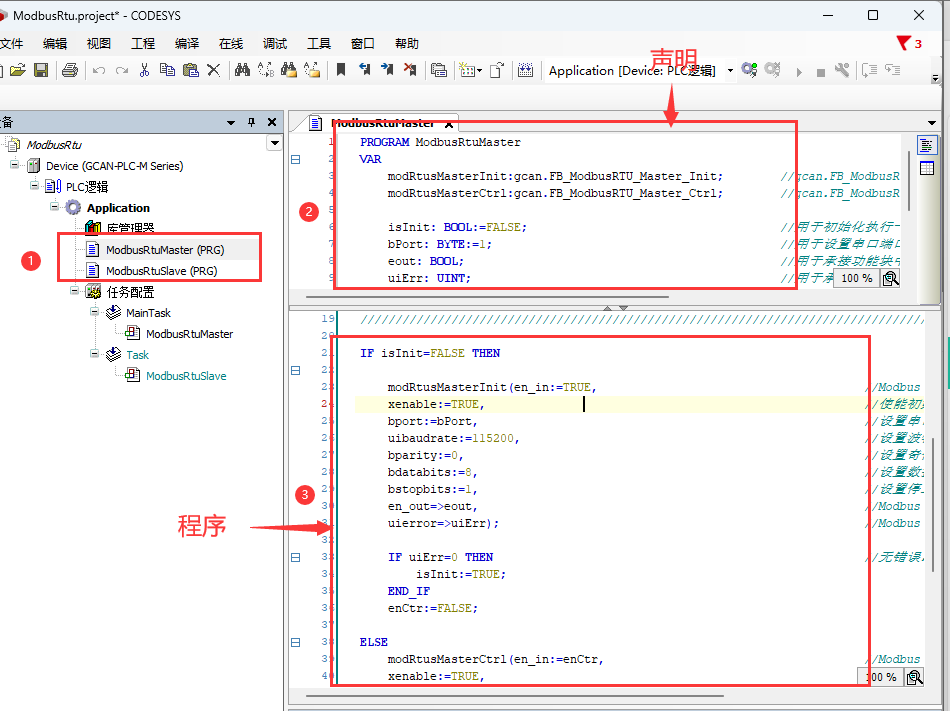Collapse the MainTask tree node
The image size is (950, 711).
96,313
